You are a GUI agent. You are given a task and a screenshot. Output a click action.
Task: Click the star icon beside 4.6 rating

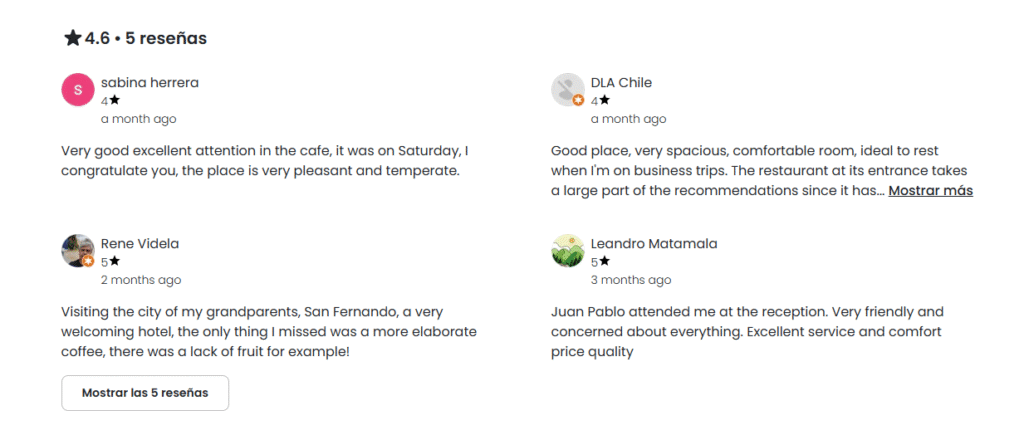(72, 38)
